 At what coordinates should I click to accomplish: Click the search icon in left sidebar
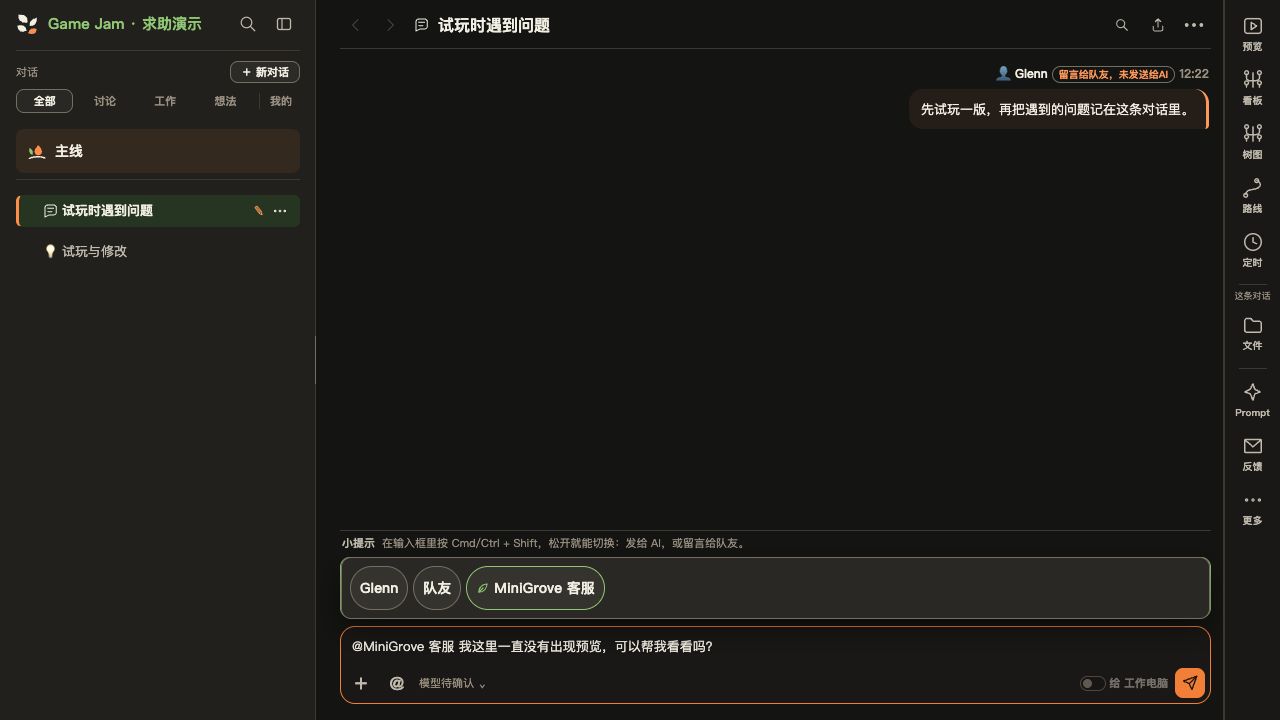(248, 24)
